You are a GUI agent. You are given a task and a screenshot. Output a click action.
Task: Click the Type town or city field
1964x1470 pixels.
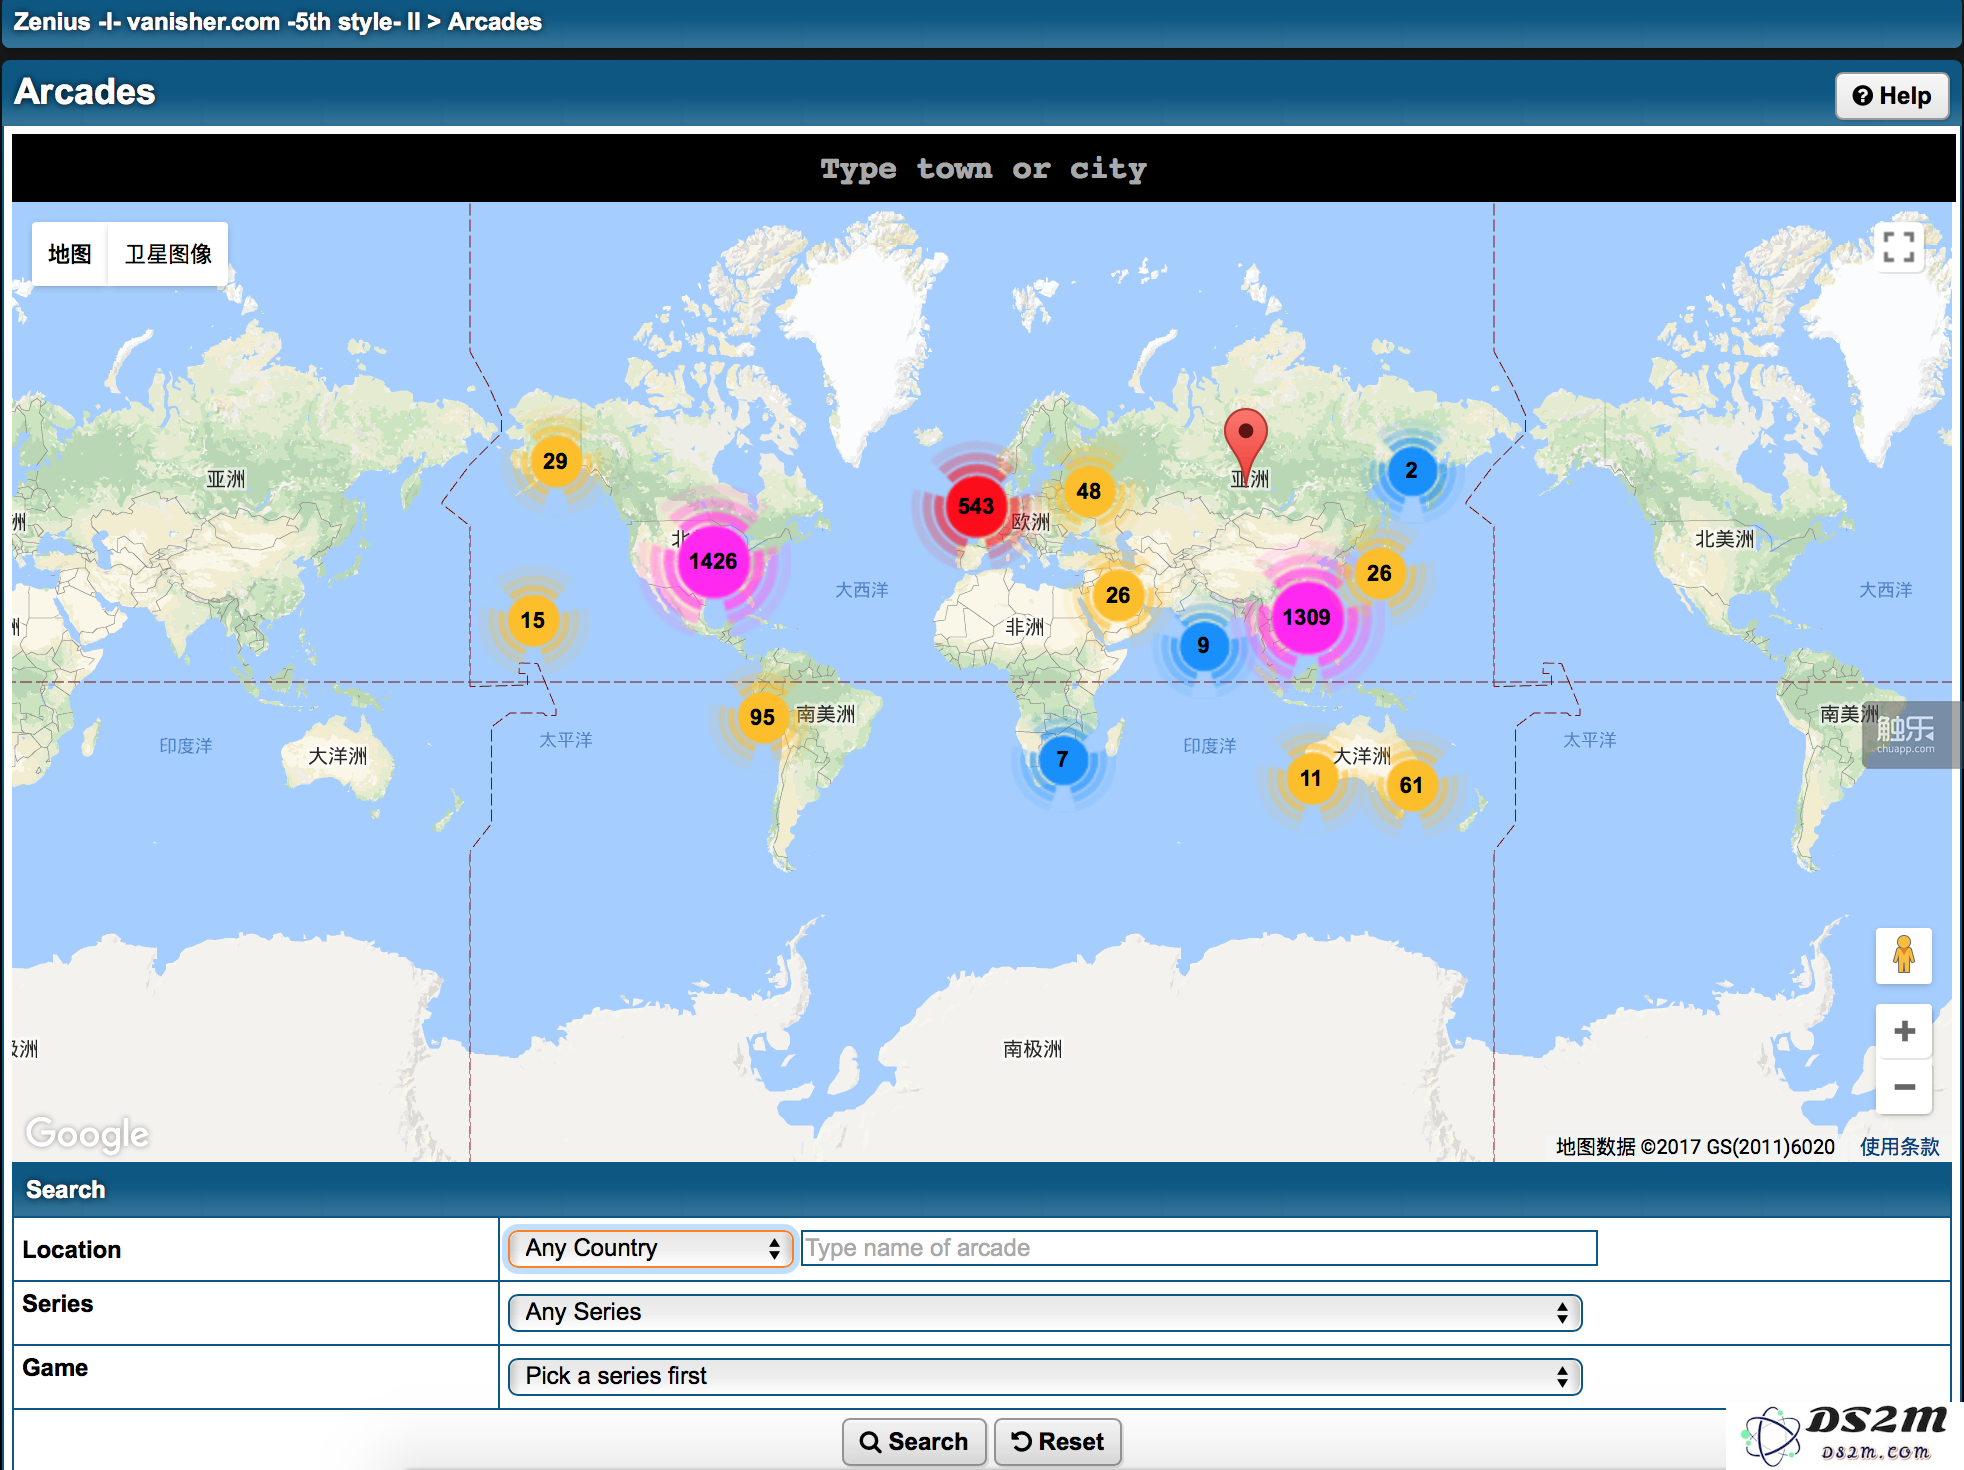point(984,168)
